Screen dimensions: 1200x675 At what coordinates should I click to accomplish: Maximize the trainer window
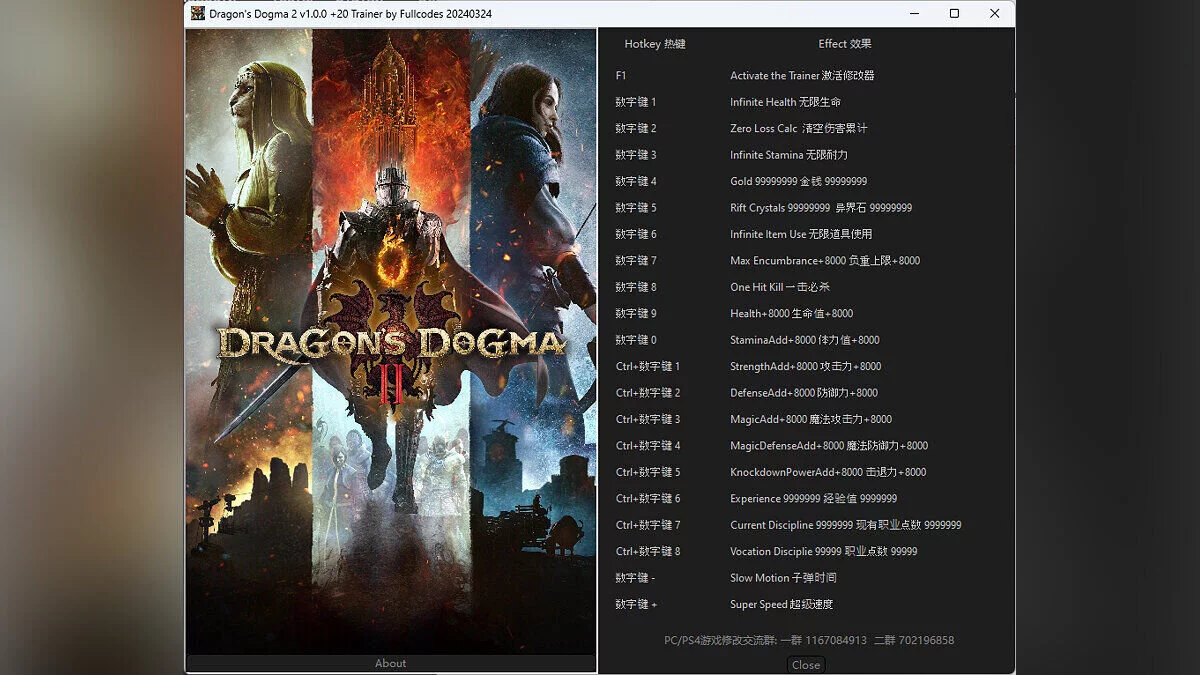click(x=954, y=13)
